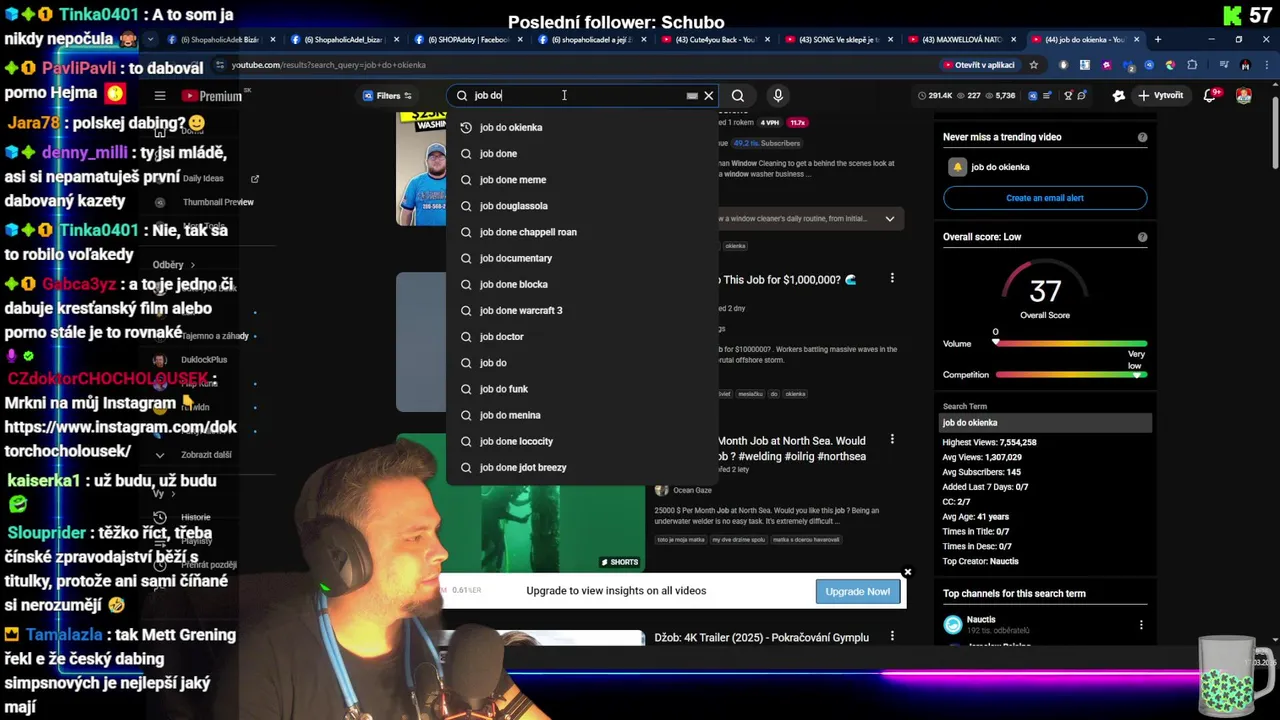
Task: Open the YouTube hamburger guide menu
Action: [160, 96]
